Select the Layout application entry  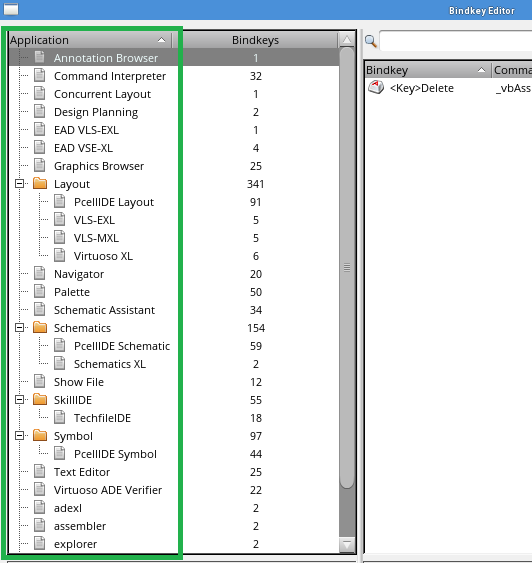(72, 184)
